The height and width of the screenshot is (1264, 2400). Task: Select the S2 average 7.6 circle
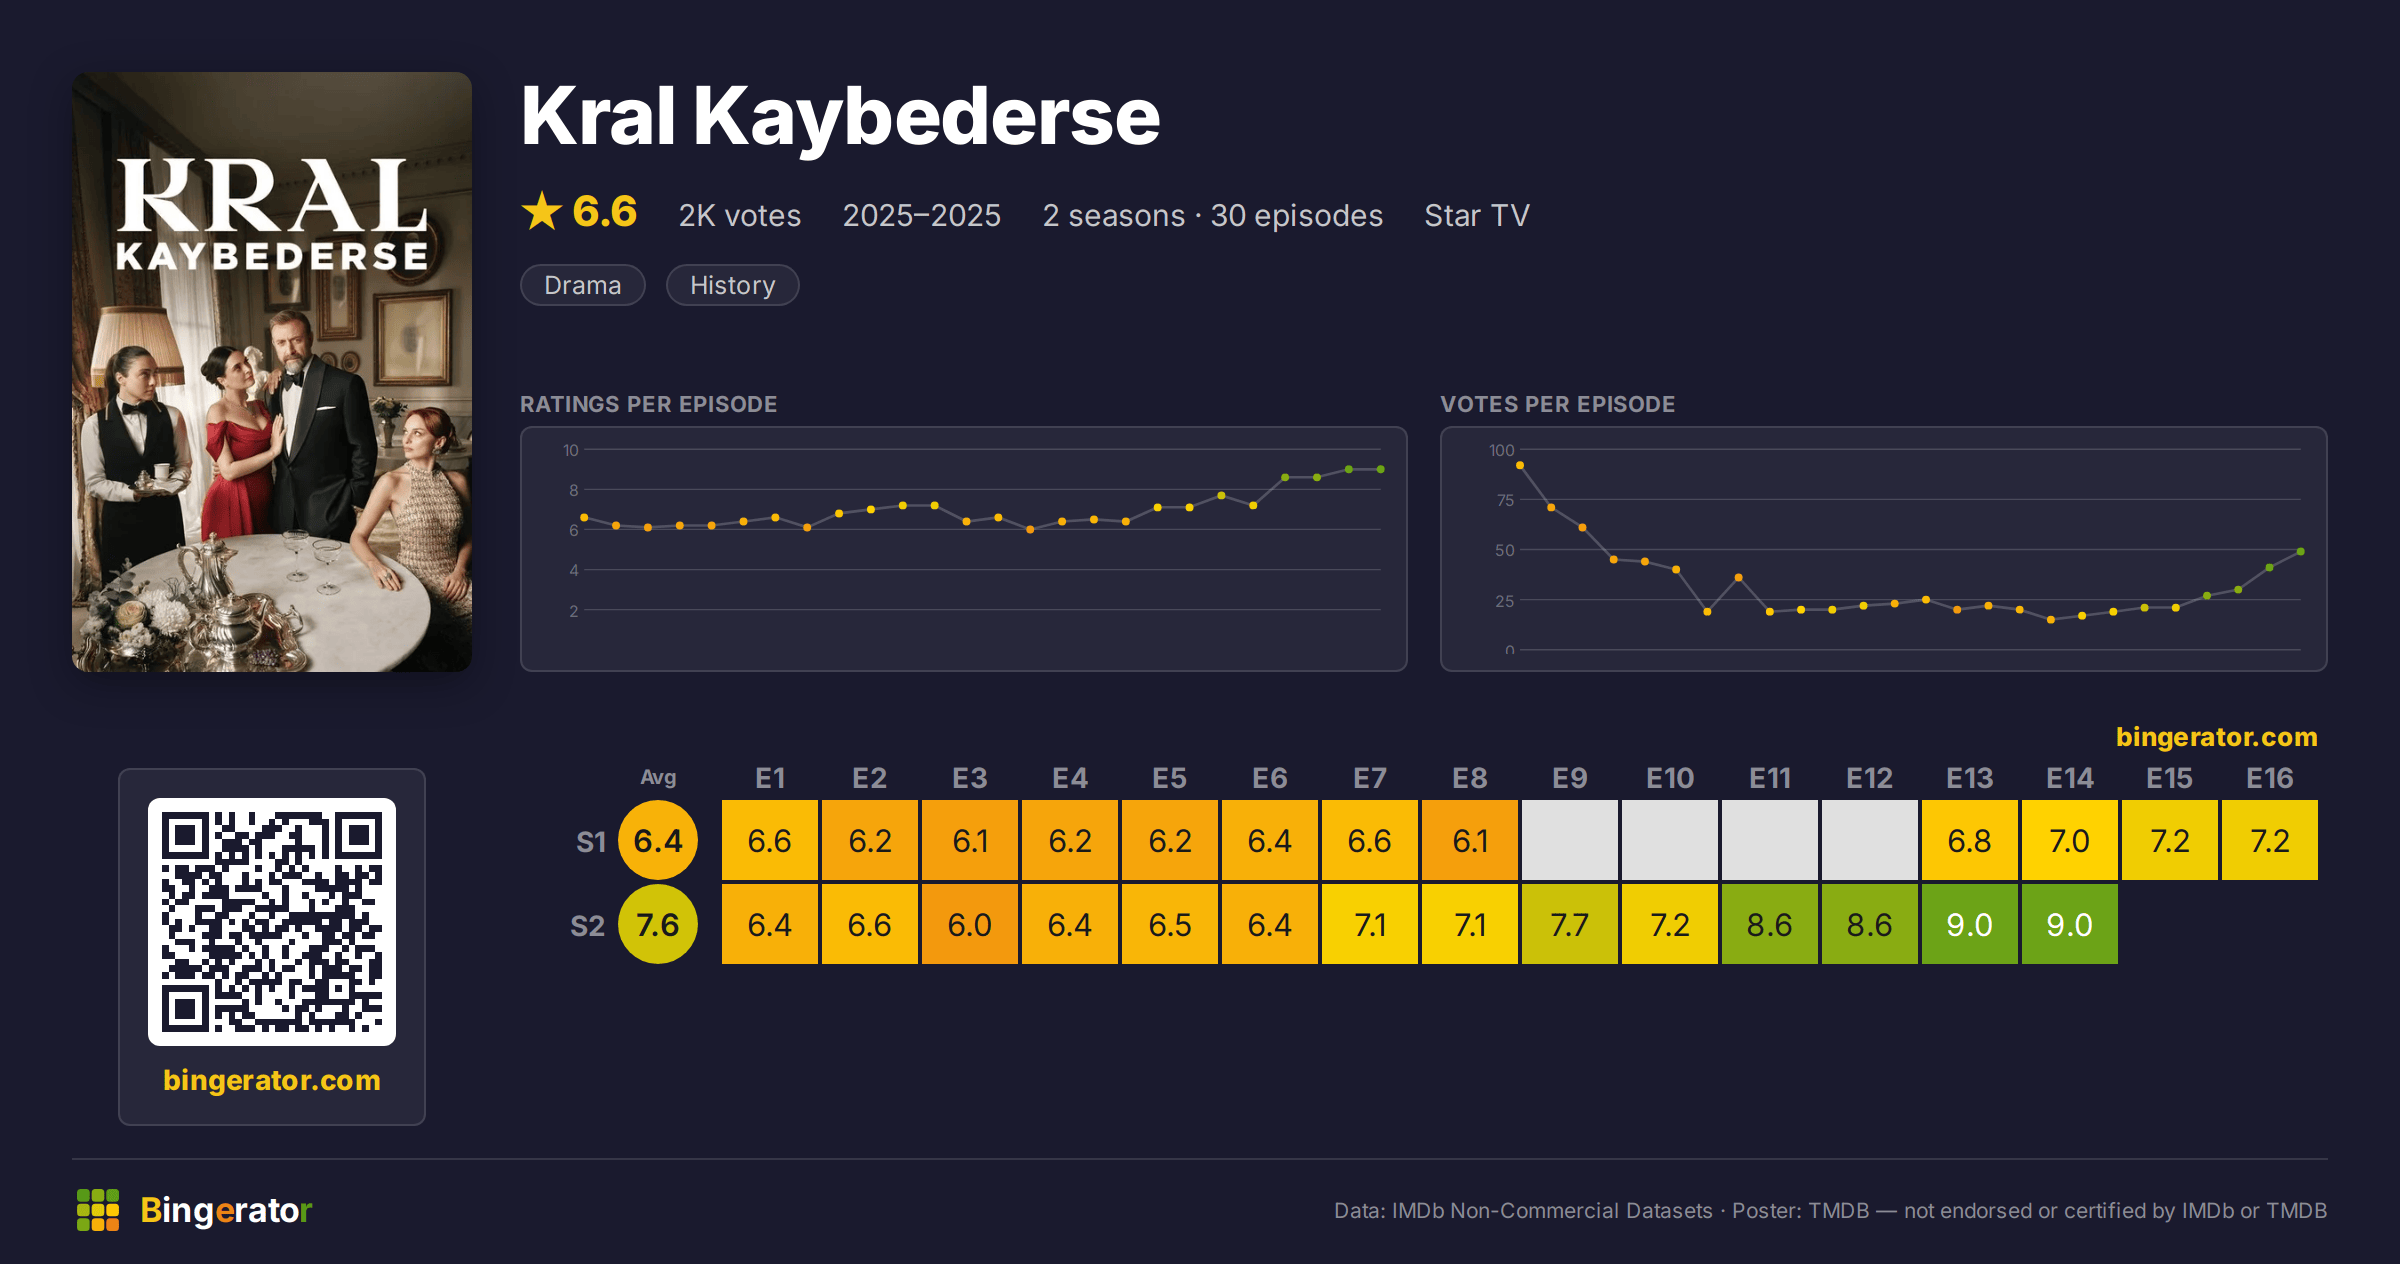pyautogui.click(x=658, y=924)
